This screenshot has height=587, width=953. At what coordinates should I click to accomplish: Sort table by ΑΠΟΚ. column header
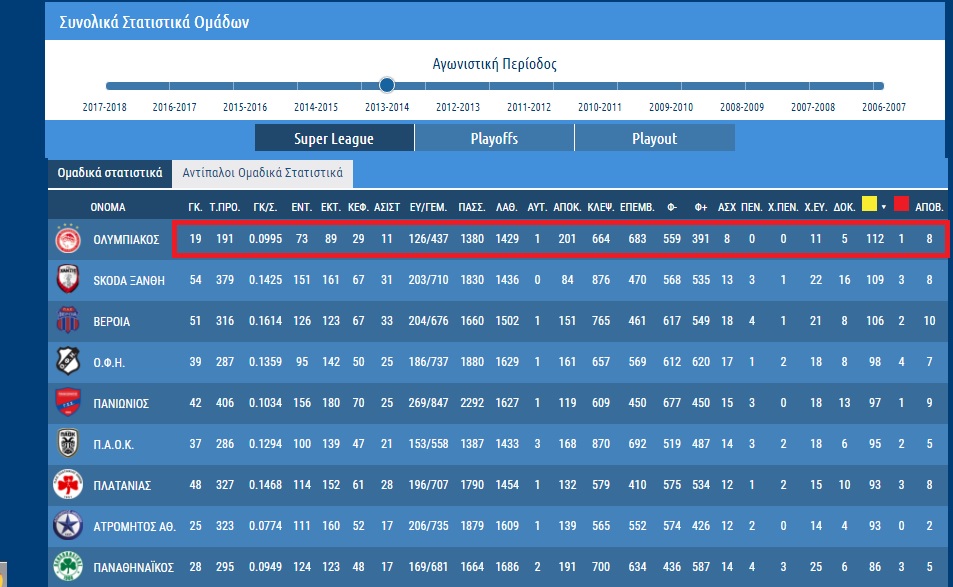click(x=567, y=207)
